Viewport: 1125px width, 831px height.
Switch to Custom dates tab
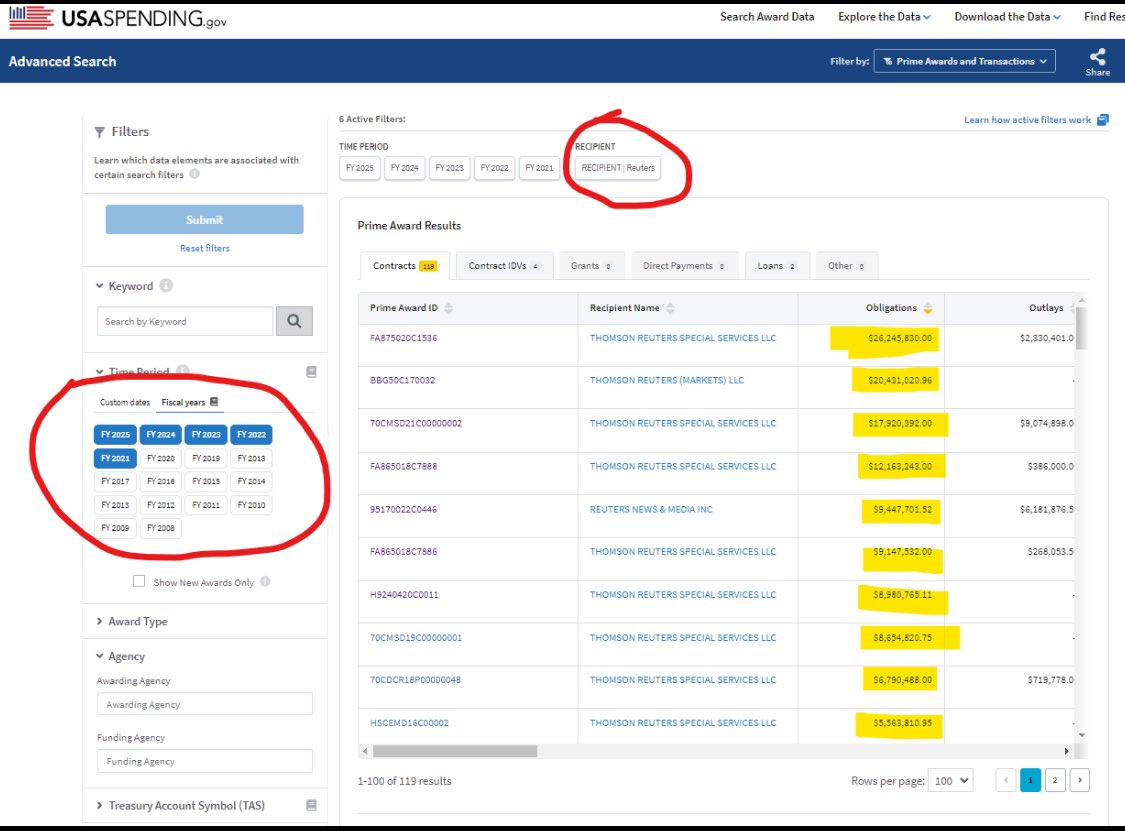tap(125, 402)
